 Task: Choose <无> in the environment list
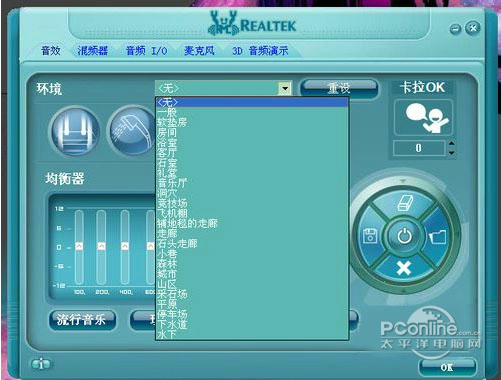pyautogui.click(x=252, y=102)
